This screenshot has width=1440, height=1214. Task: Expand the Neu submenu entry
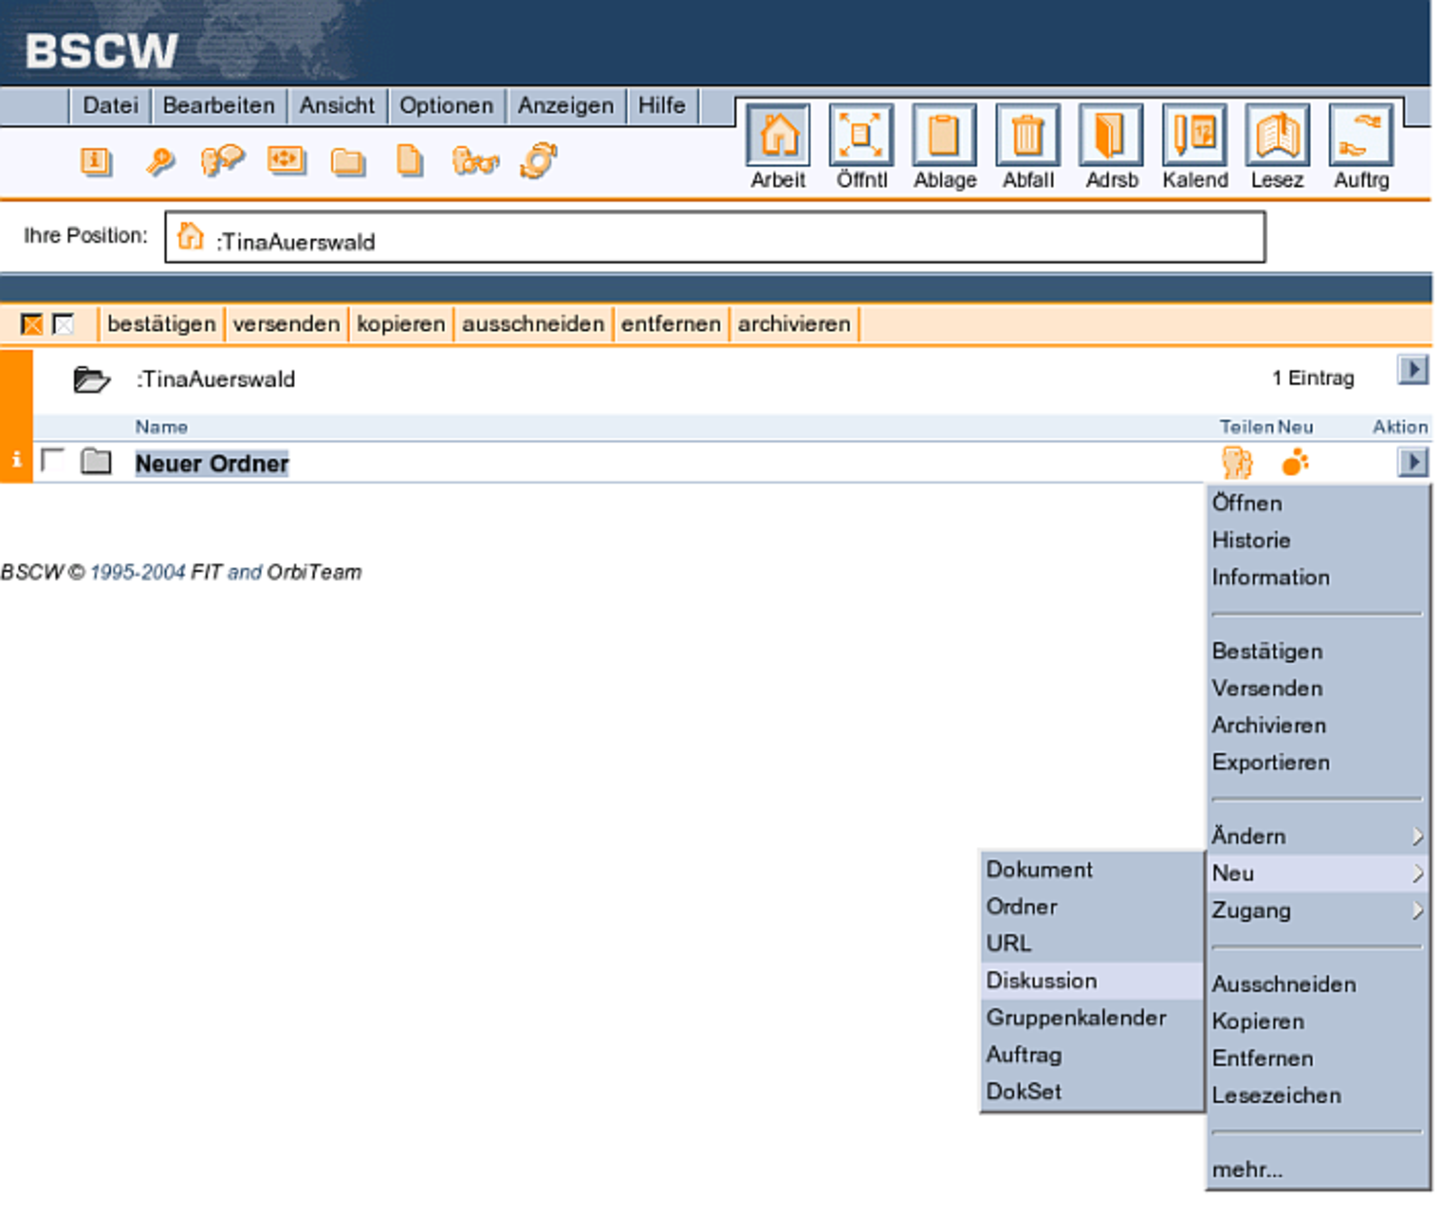click(1318, 873)
